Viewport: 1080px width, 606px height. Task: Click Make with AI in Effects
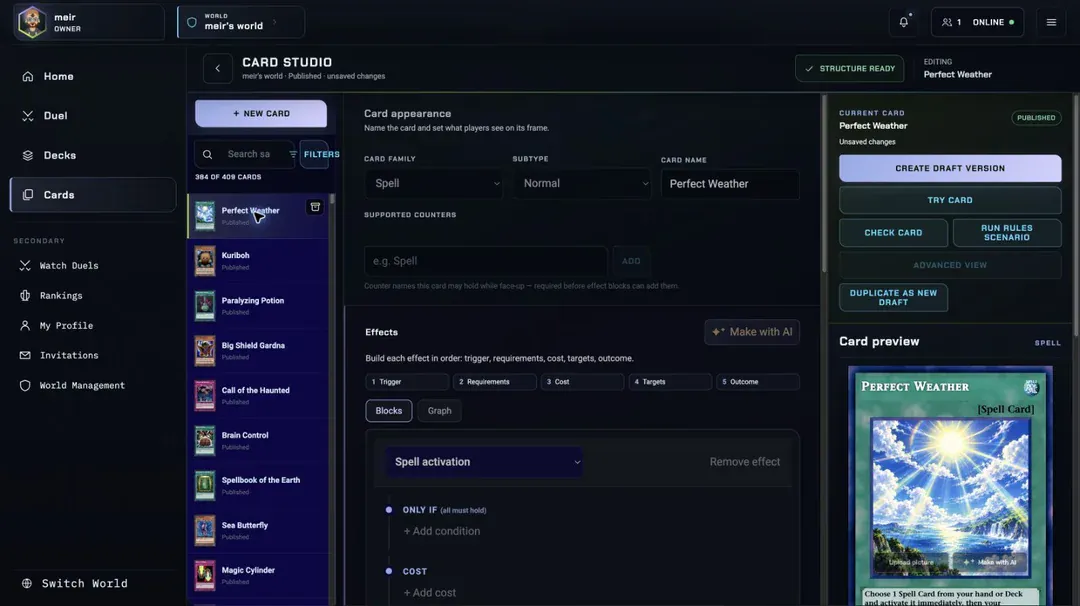coord(752,332)
